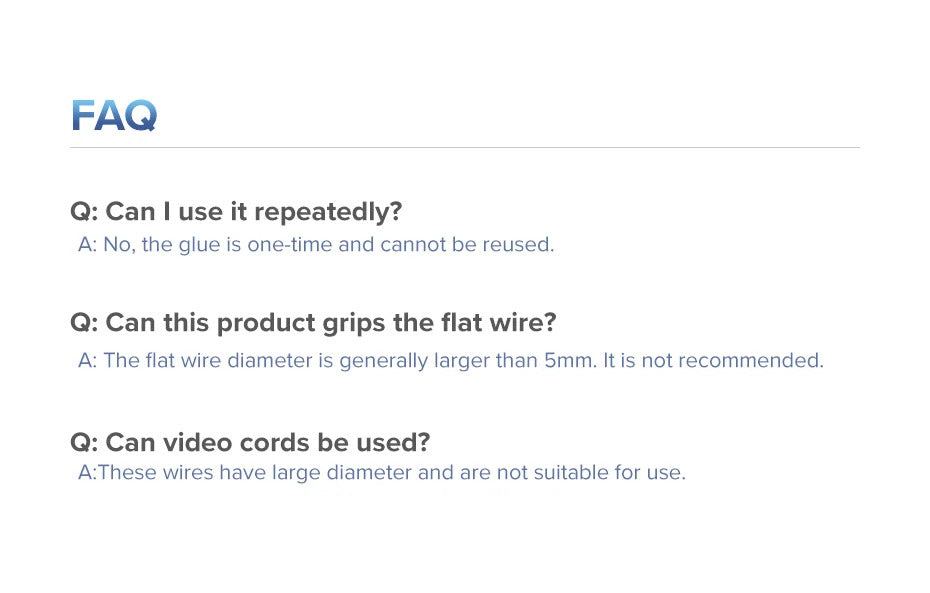
Task: Click the "Q:" before the video cords question
Action: click(83, 442)
